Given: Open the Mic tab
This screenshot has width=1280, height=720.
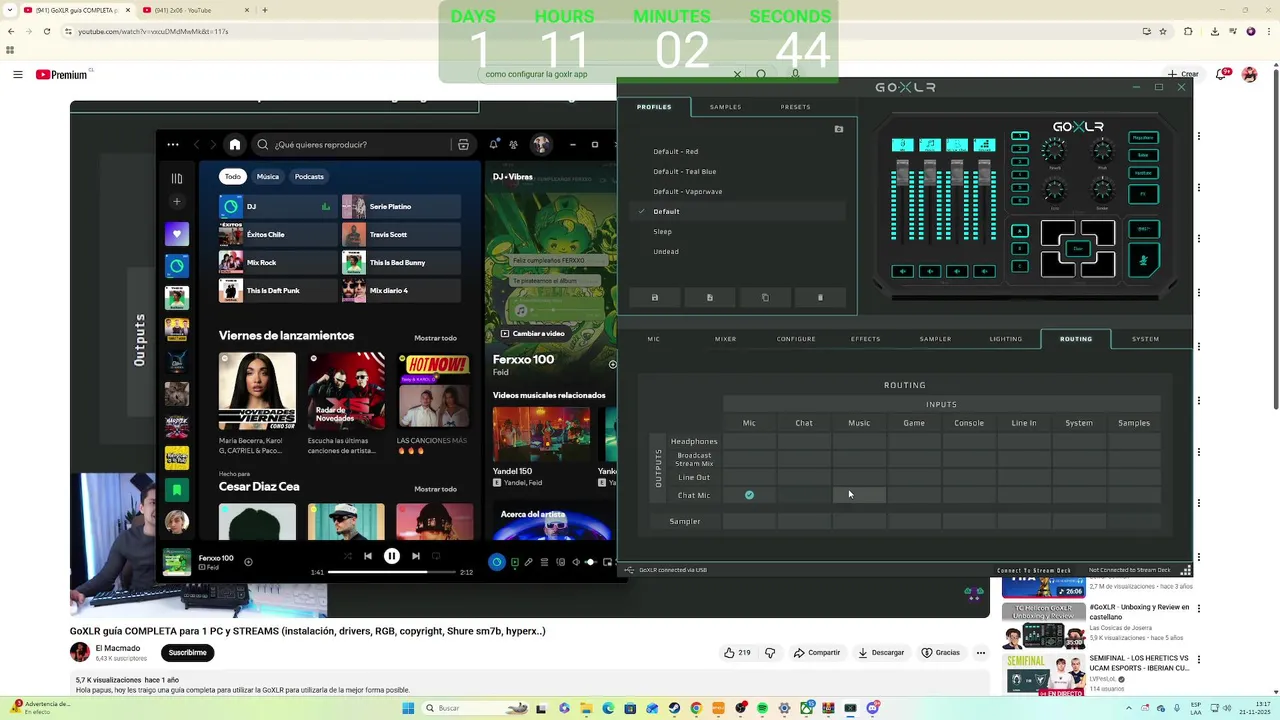Looking at the screenshot, I should tap(654, 339).
